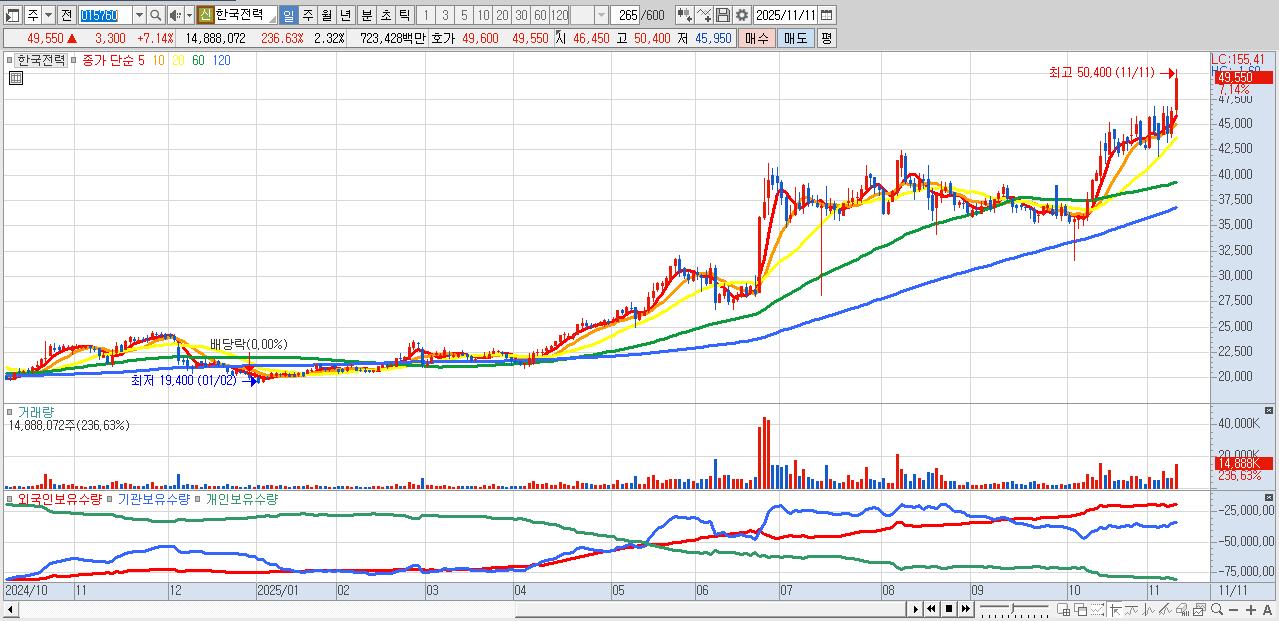The image size is (1279, 621).
Task: Open chart preferences gear icon
Action: (x=742, y=15)
